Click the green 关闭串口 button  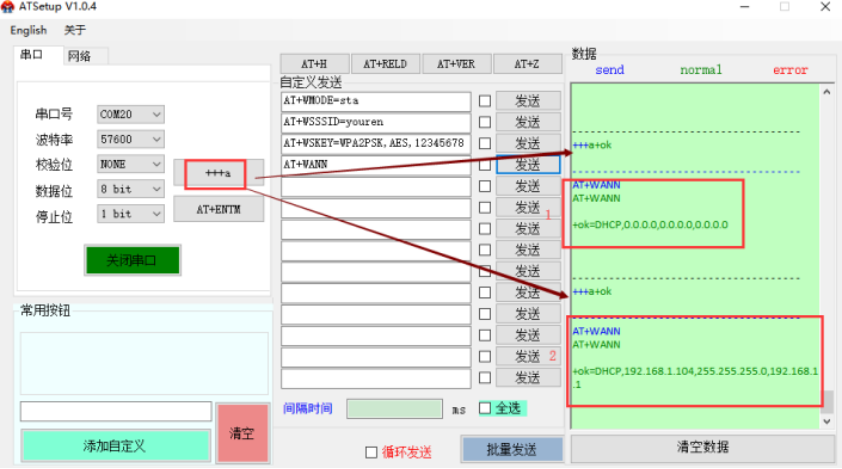click(132, 261)
